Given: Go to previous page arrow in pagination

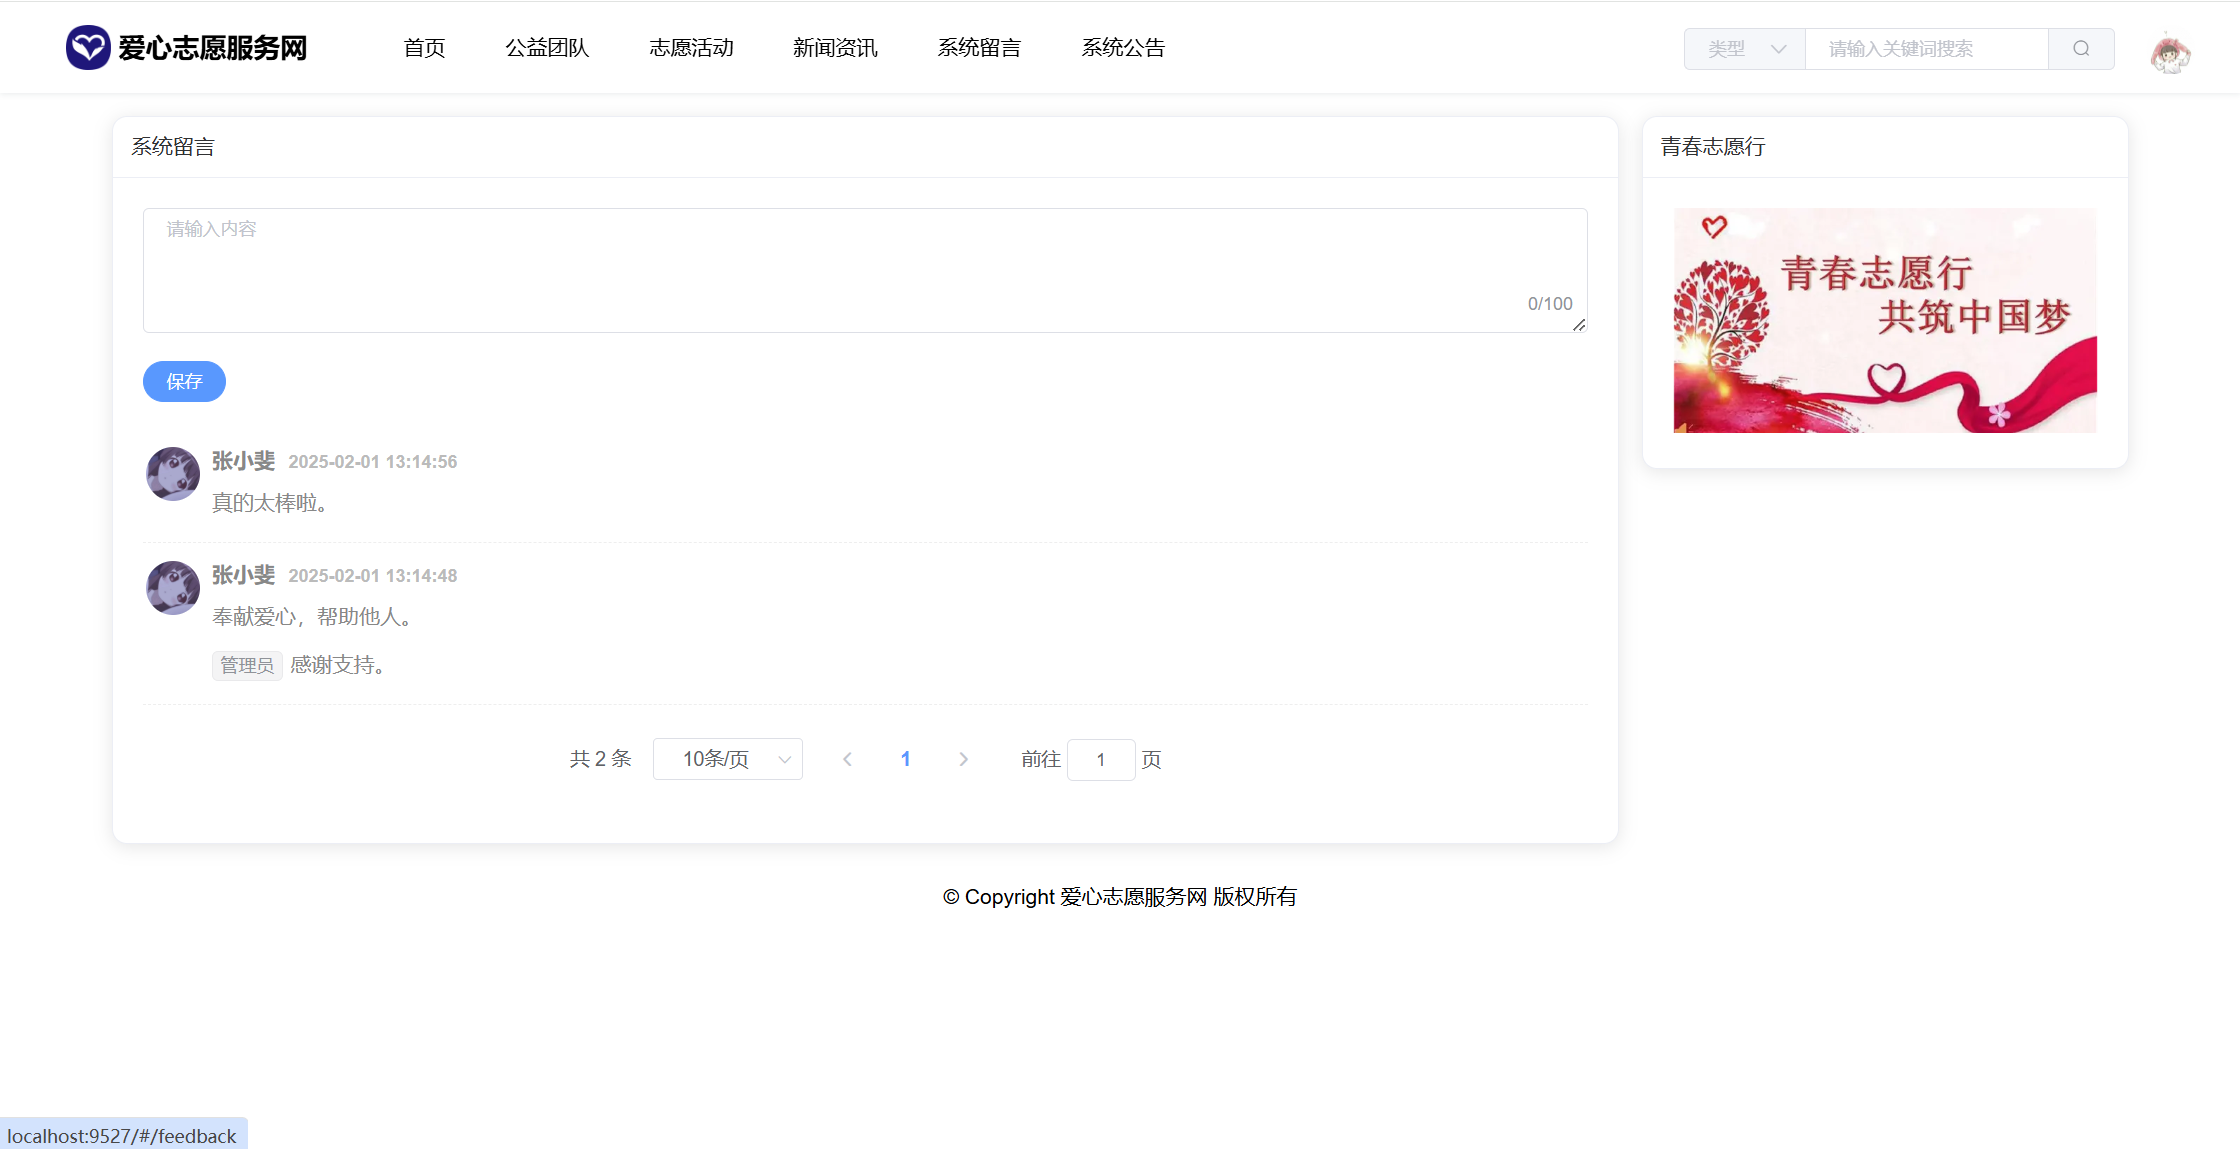Looking at the screenshot, I should coord(847,759).
